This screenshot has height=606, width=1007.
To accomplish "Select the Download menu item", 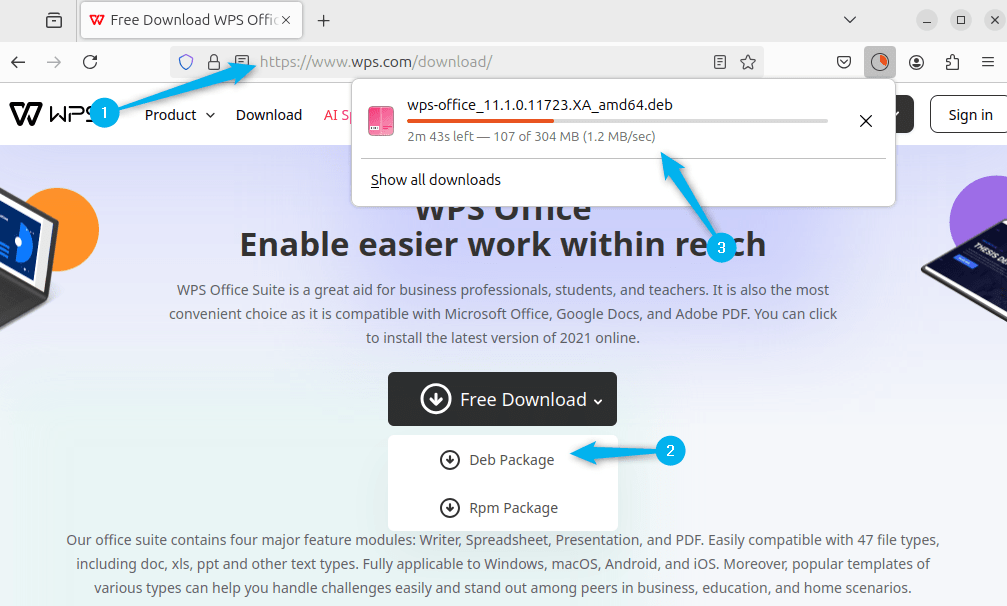I will 268,114.
